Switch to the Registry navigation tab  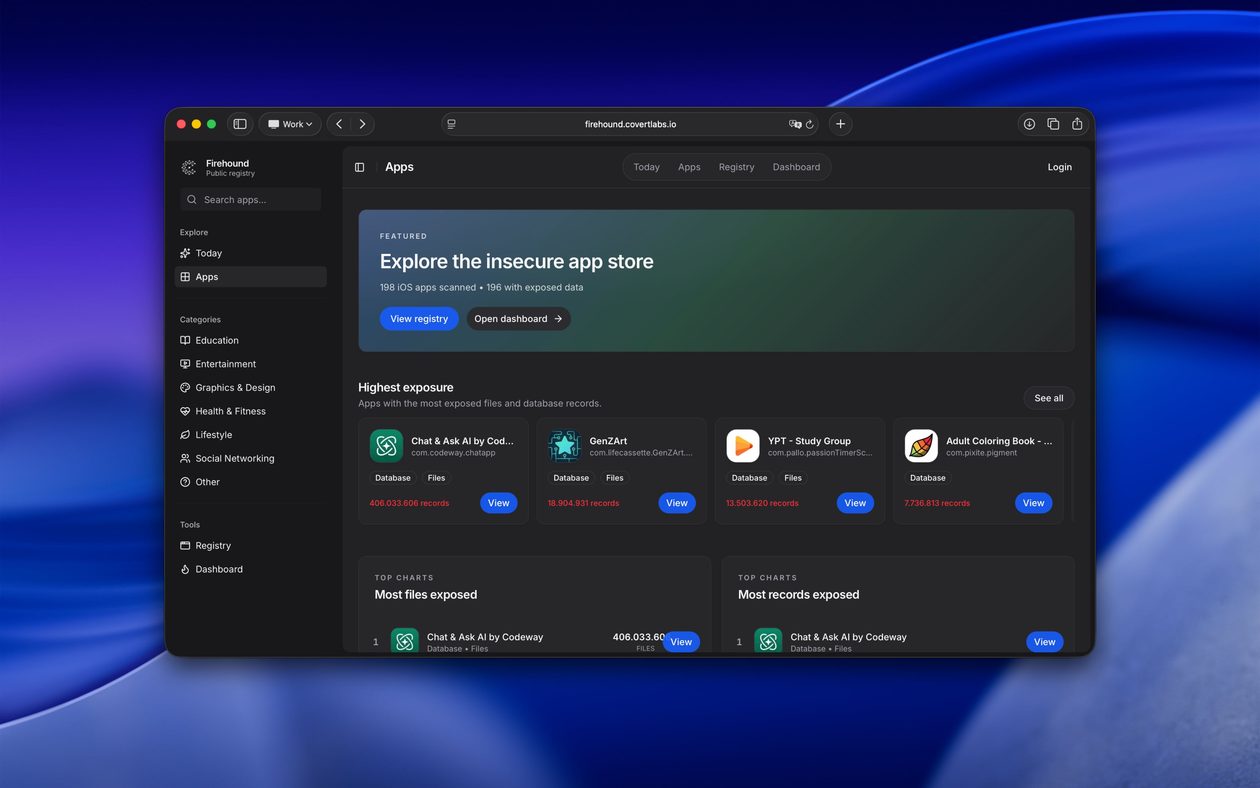click(x=736, y=167)
